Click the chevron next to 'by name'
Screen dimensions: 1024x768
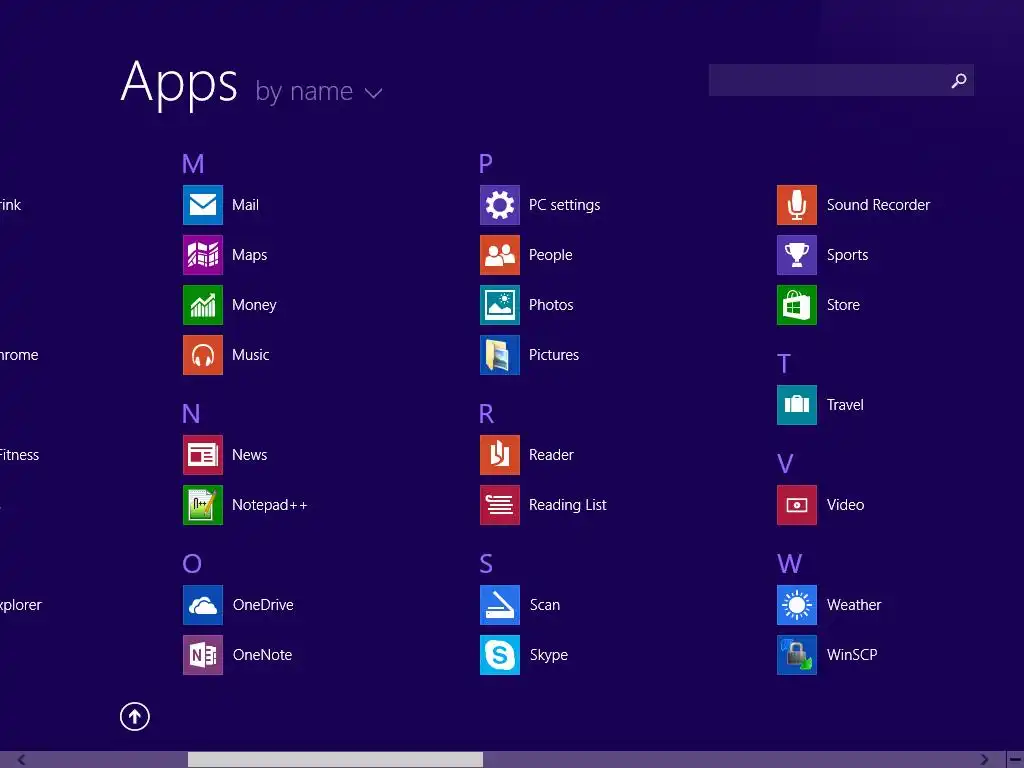(x=373, y=93)
